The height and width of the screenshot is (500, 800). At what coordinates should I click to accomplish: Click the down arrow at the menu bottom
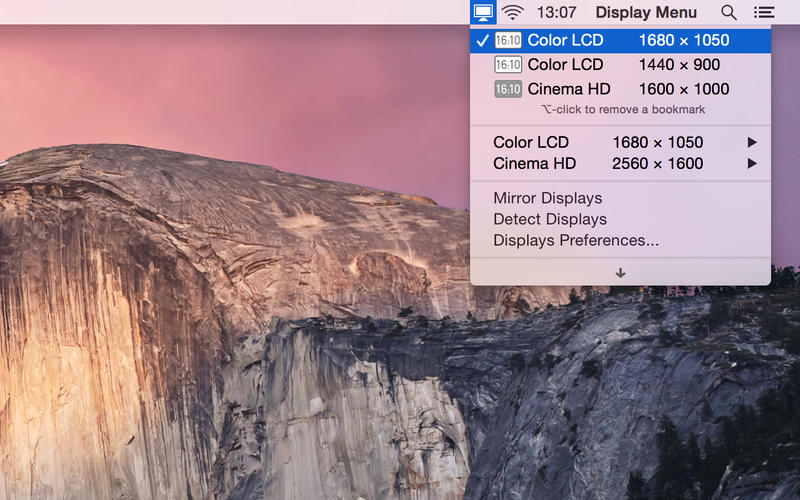620,272
